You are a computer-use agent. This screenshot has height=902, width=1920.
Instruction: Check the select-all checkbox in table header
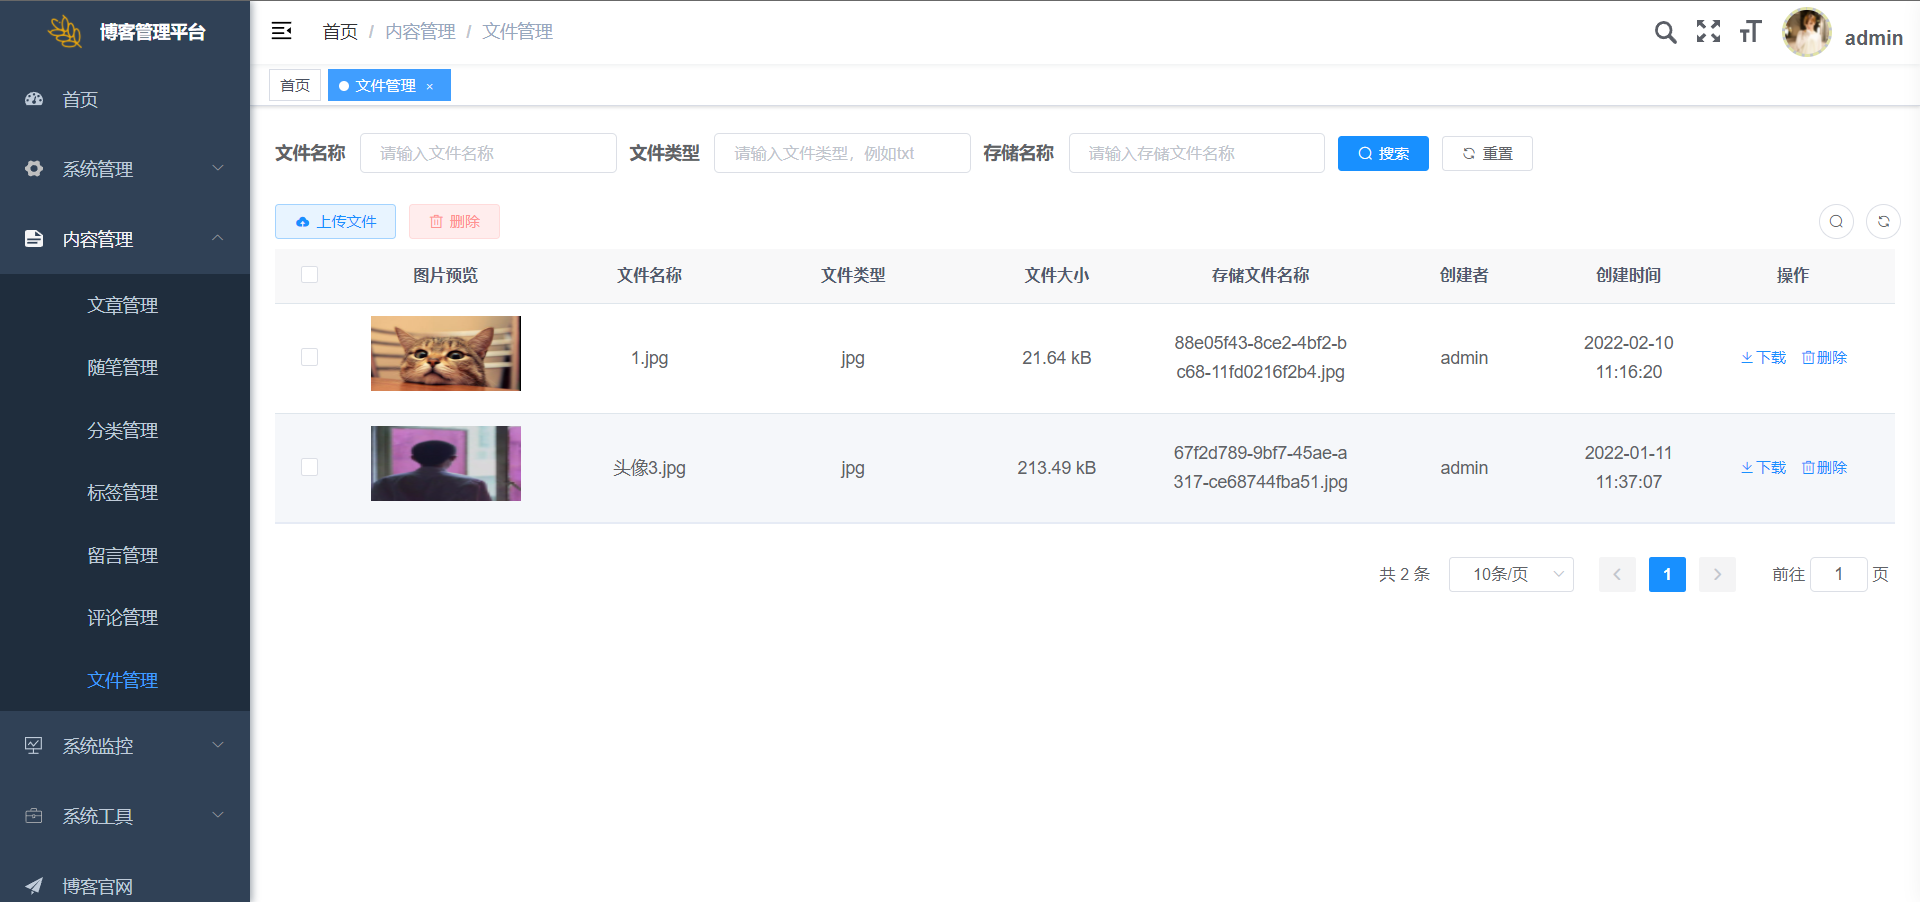click(x=310, y=275)
